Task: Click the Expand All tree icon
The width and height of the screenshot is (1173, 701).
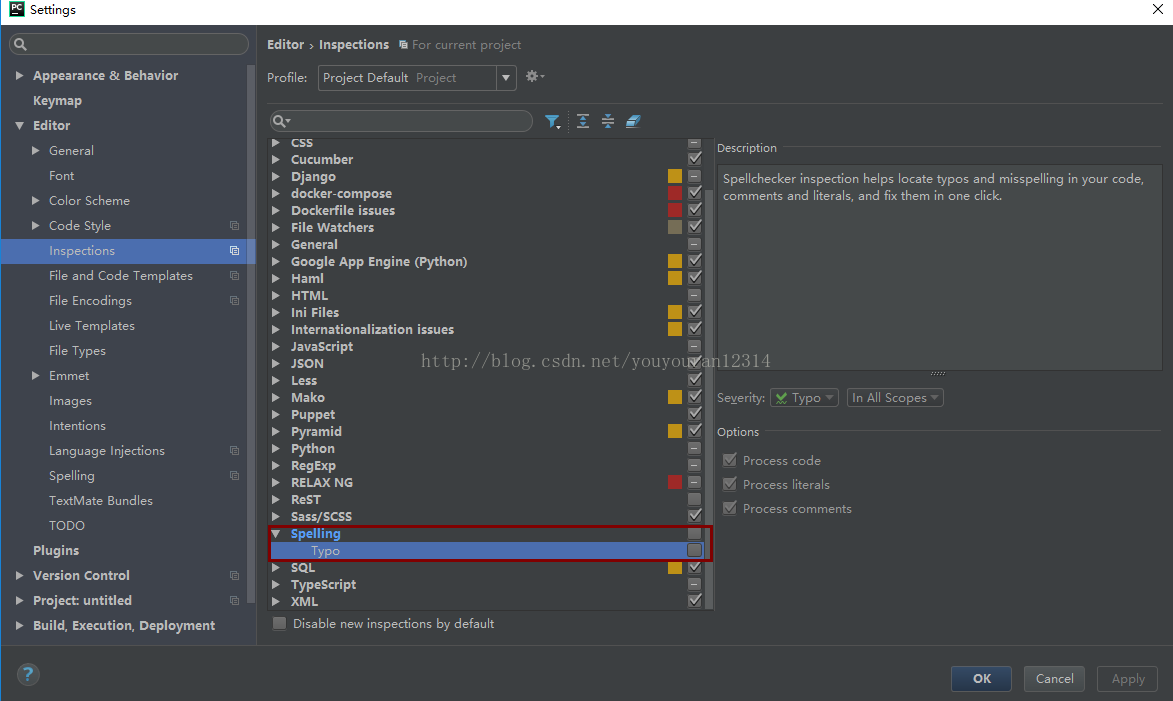Action: coord(583,121)
